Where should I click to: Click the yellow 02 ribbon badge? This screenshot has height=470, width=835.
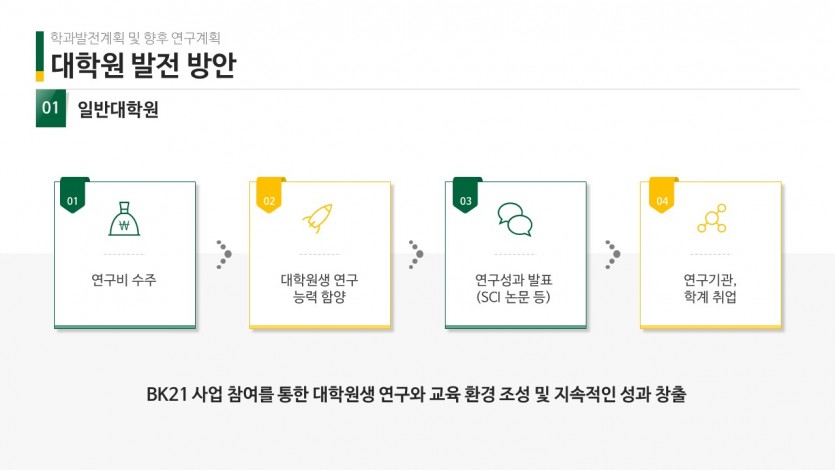(x=269, y=195)
